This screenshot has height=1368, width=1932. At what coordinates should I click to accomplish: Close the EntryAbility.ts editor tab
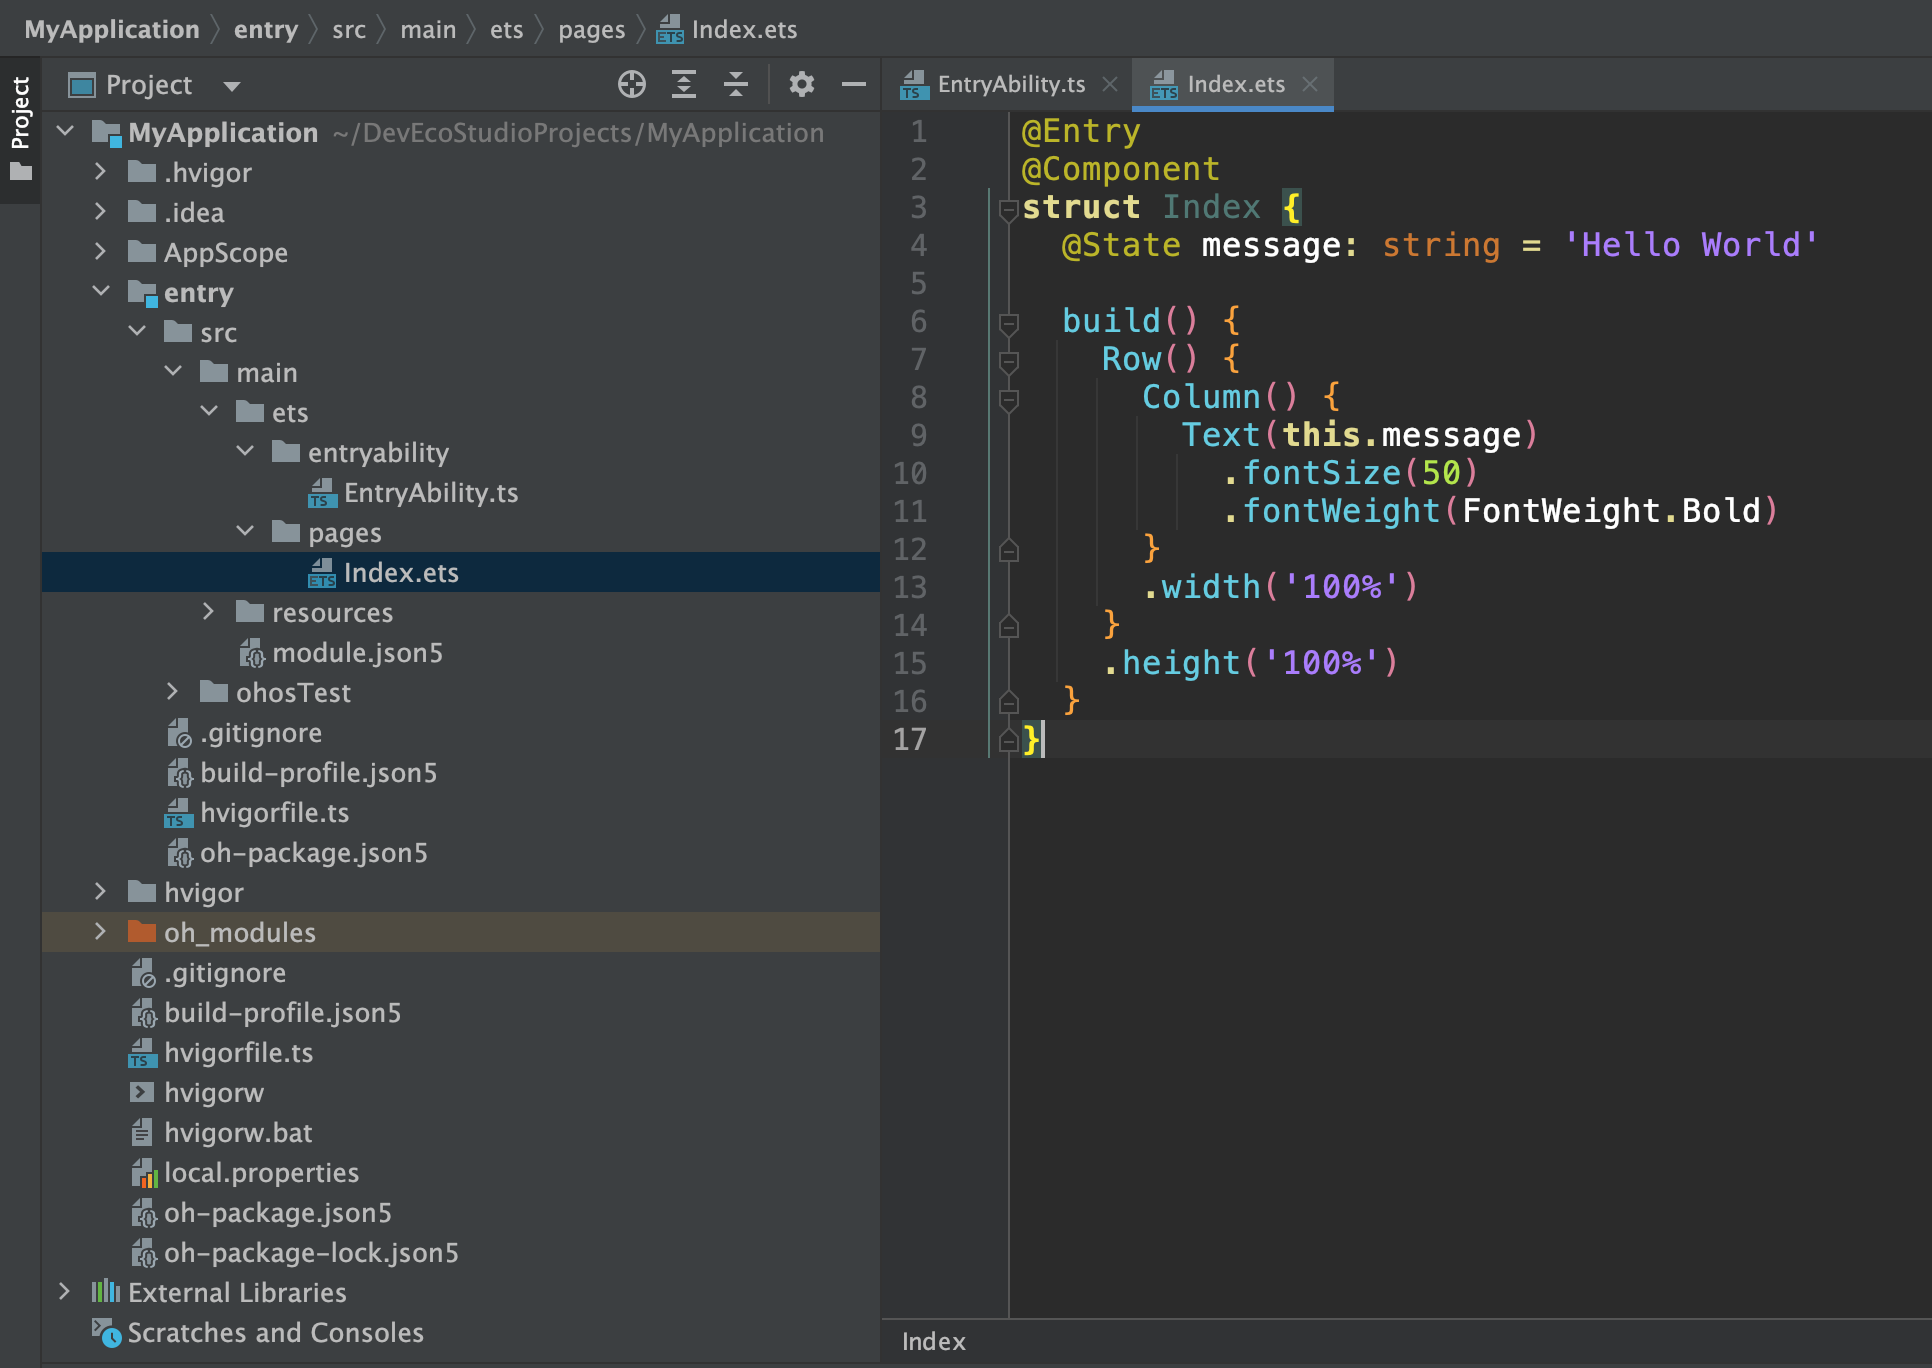point(1109,84)
